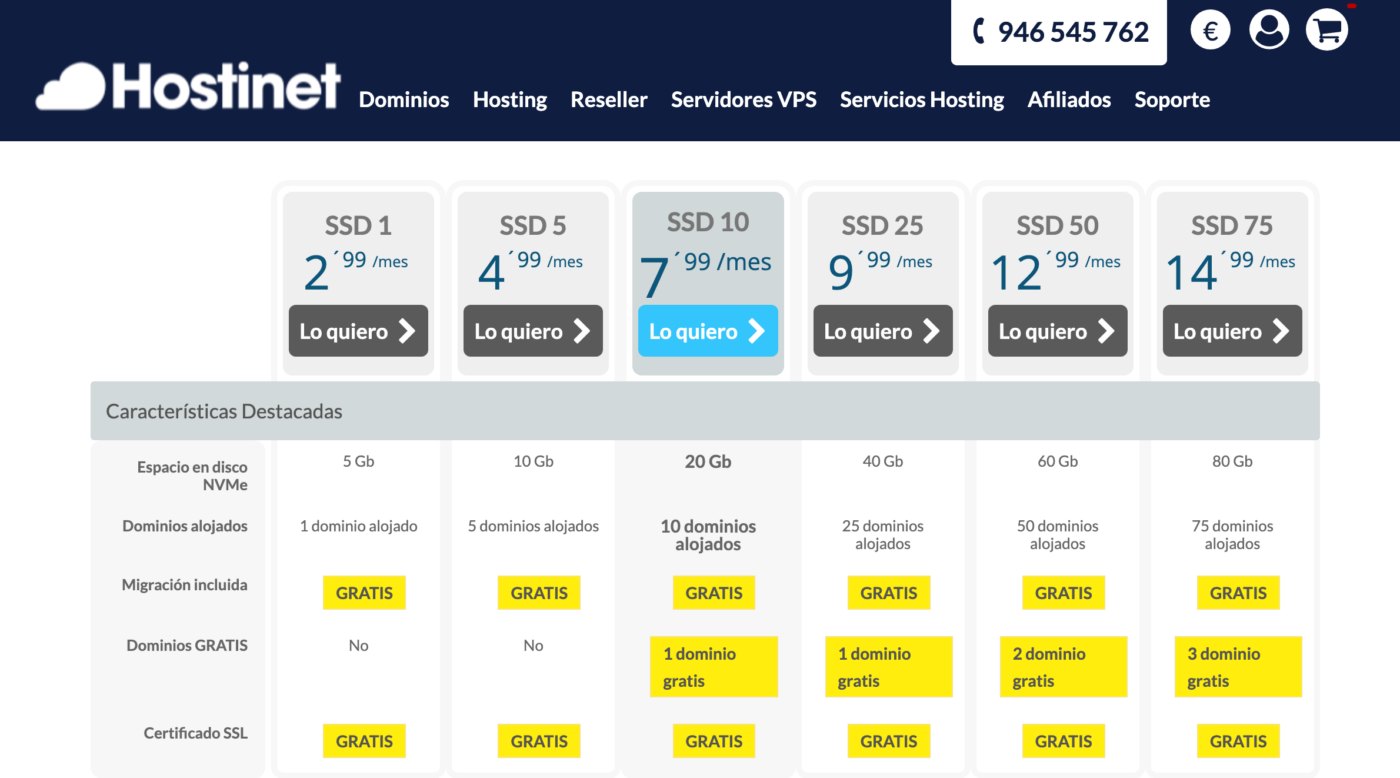Select the SSD 75 plan title

tap(1232, 226)
